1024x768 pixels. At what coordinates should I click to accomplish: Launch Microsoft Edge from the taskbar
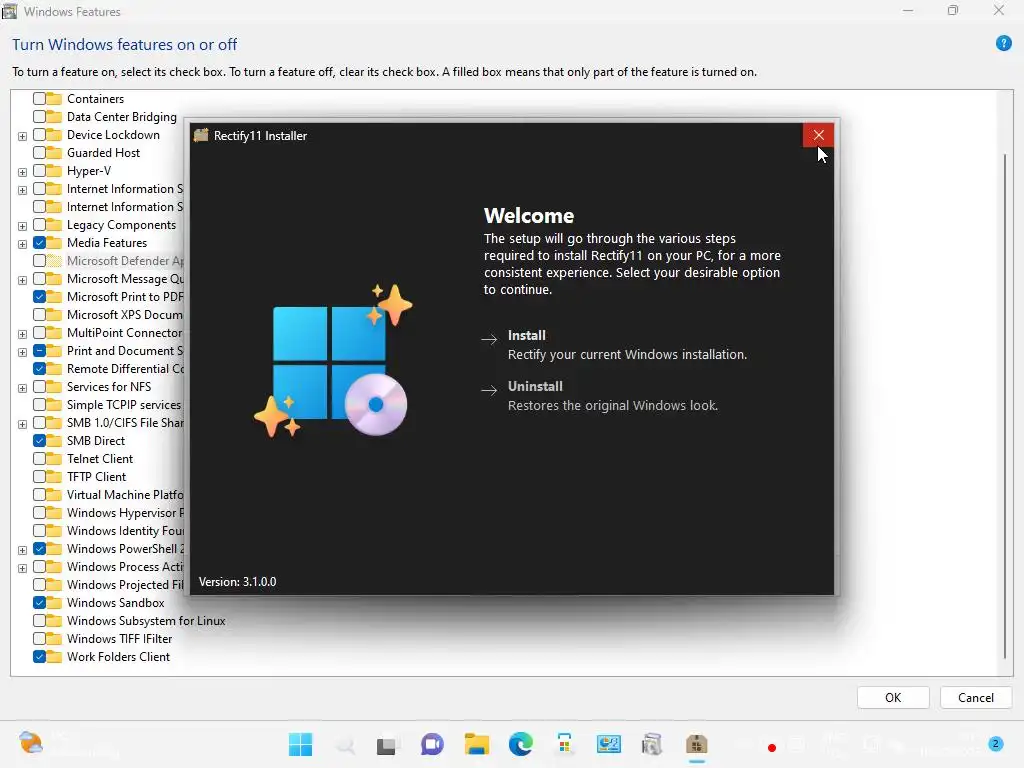[520, 744]
